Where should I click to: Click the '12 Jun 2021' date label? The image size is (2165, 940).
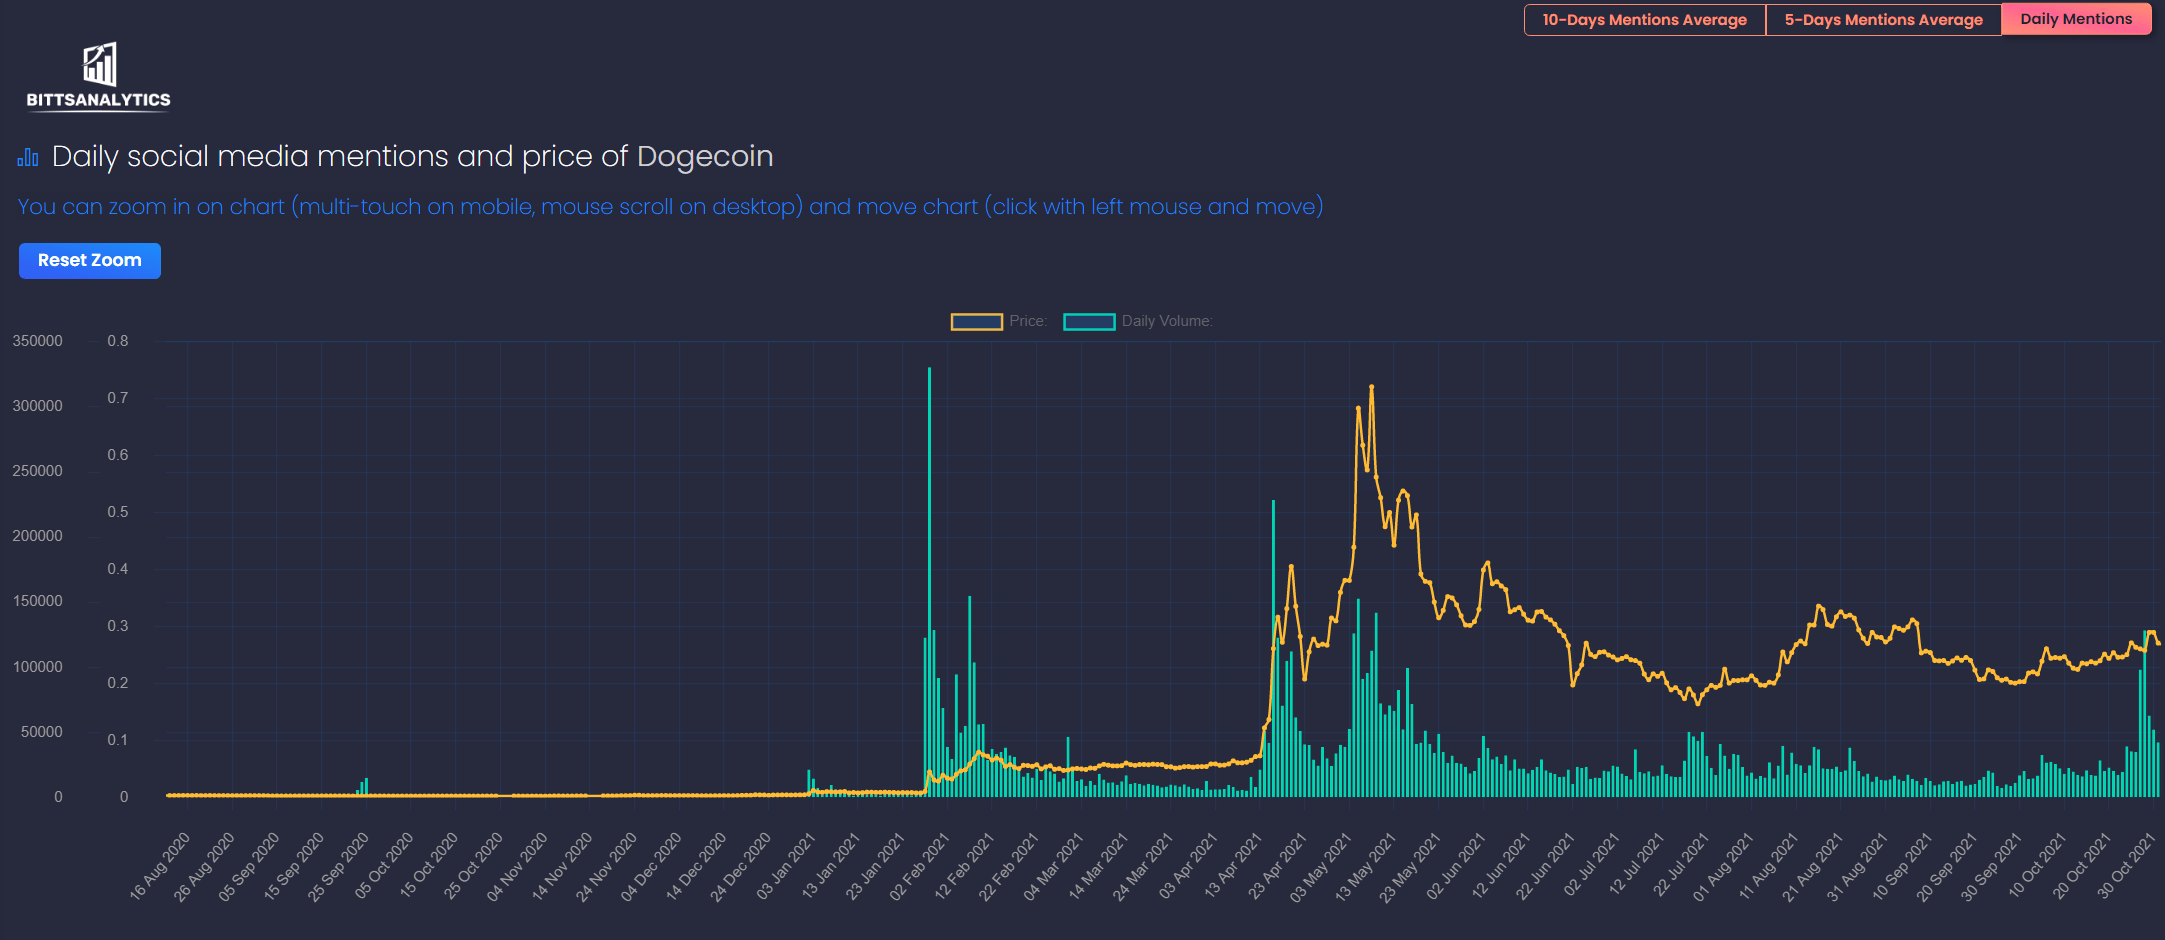(x=1500, y=866)
